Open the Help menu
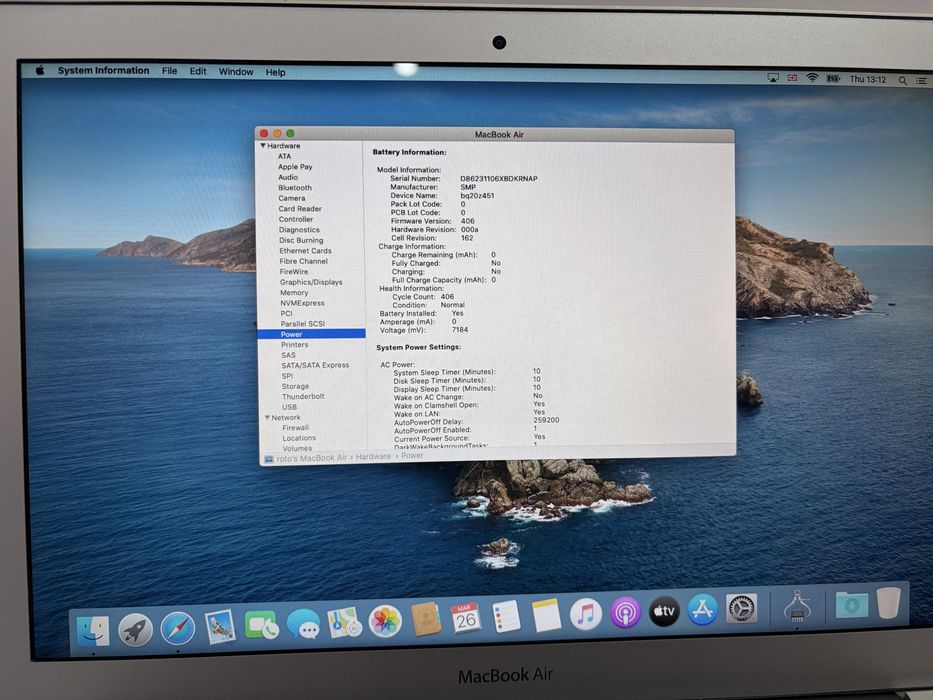 (275, 72)
